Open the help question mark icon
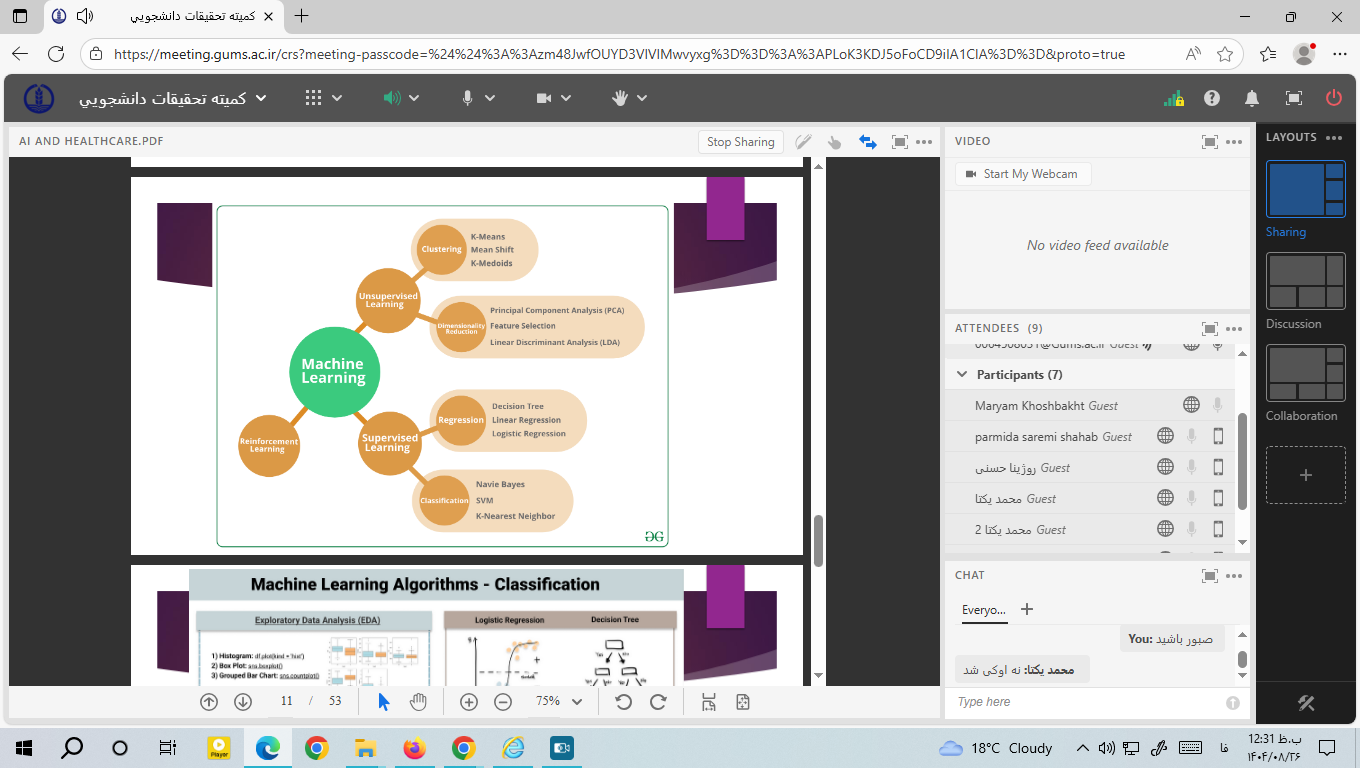 (x=1212, y=98)
